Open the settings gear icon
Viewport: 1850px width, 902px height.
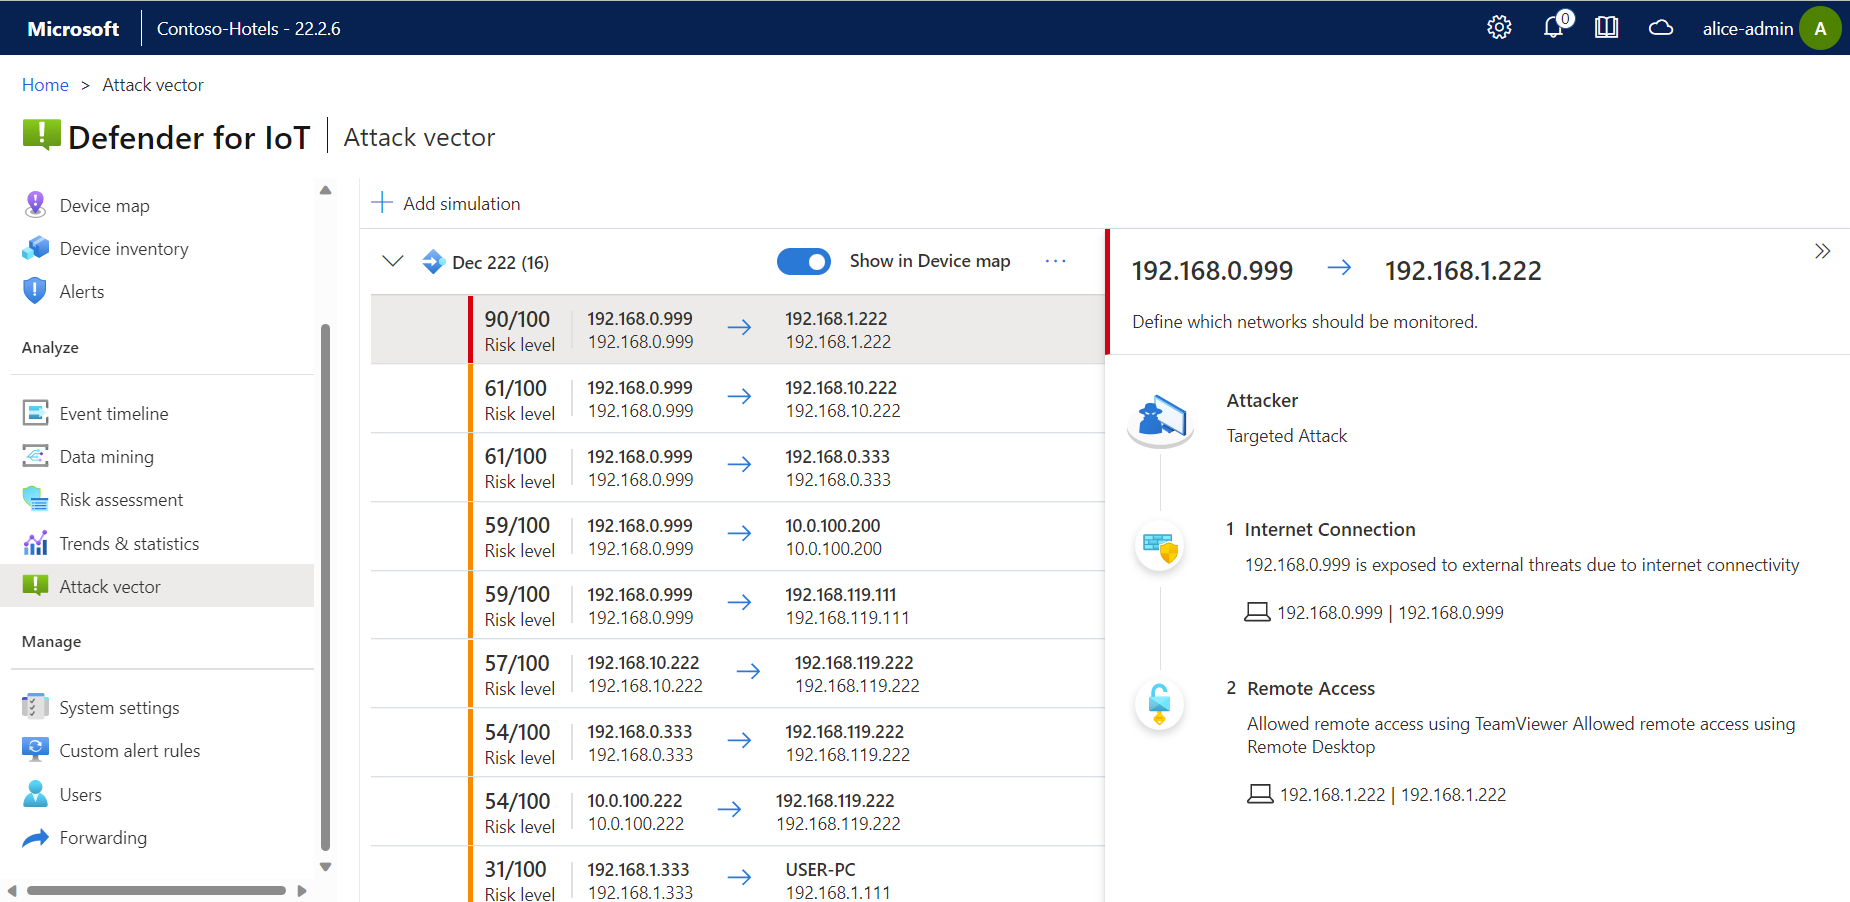click(x=1499, y=28)
